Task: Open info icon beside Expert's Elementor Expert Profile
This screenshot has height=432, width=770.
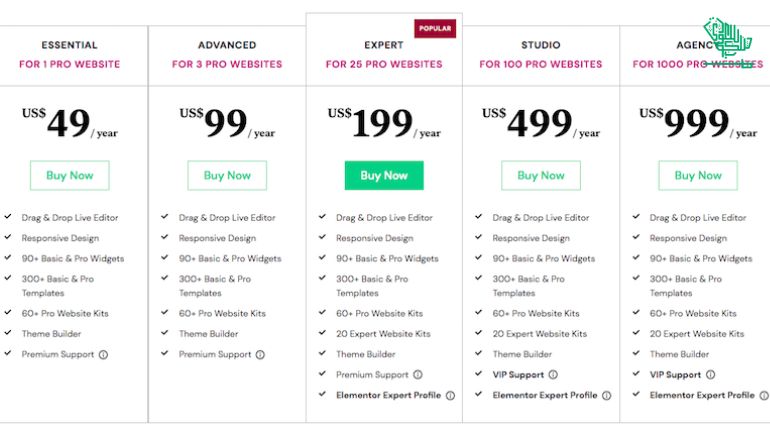Action: coord(450,396)
